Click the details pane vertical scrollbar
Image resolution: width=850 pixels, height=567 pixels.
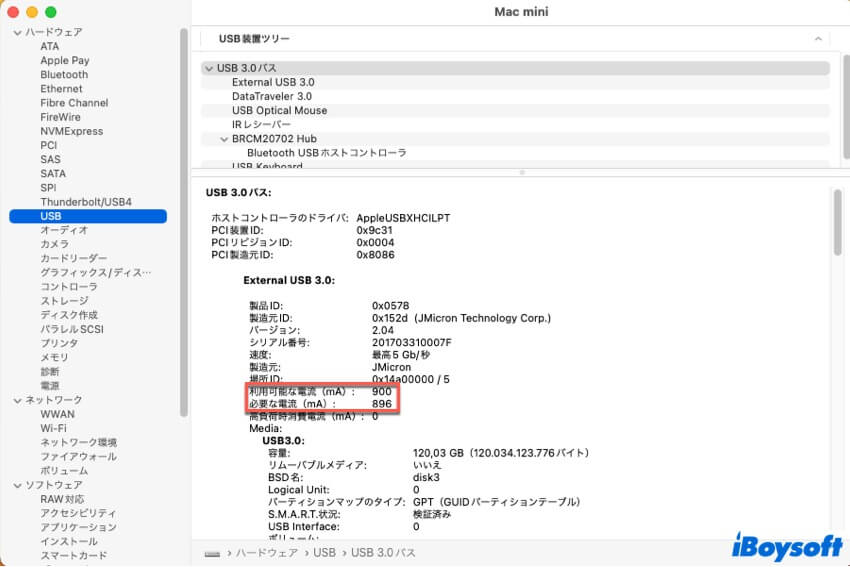click(838, 222)
